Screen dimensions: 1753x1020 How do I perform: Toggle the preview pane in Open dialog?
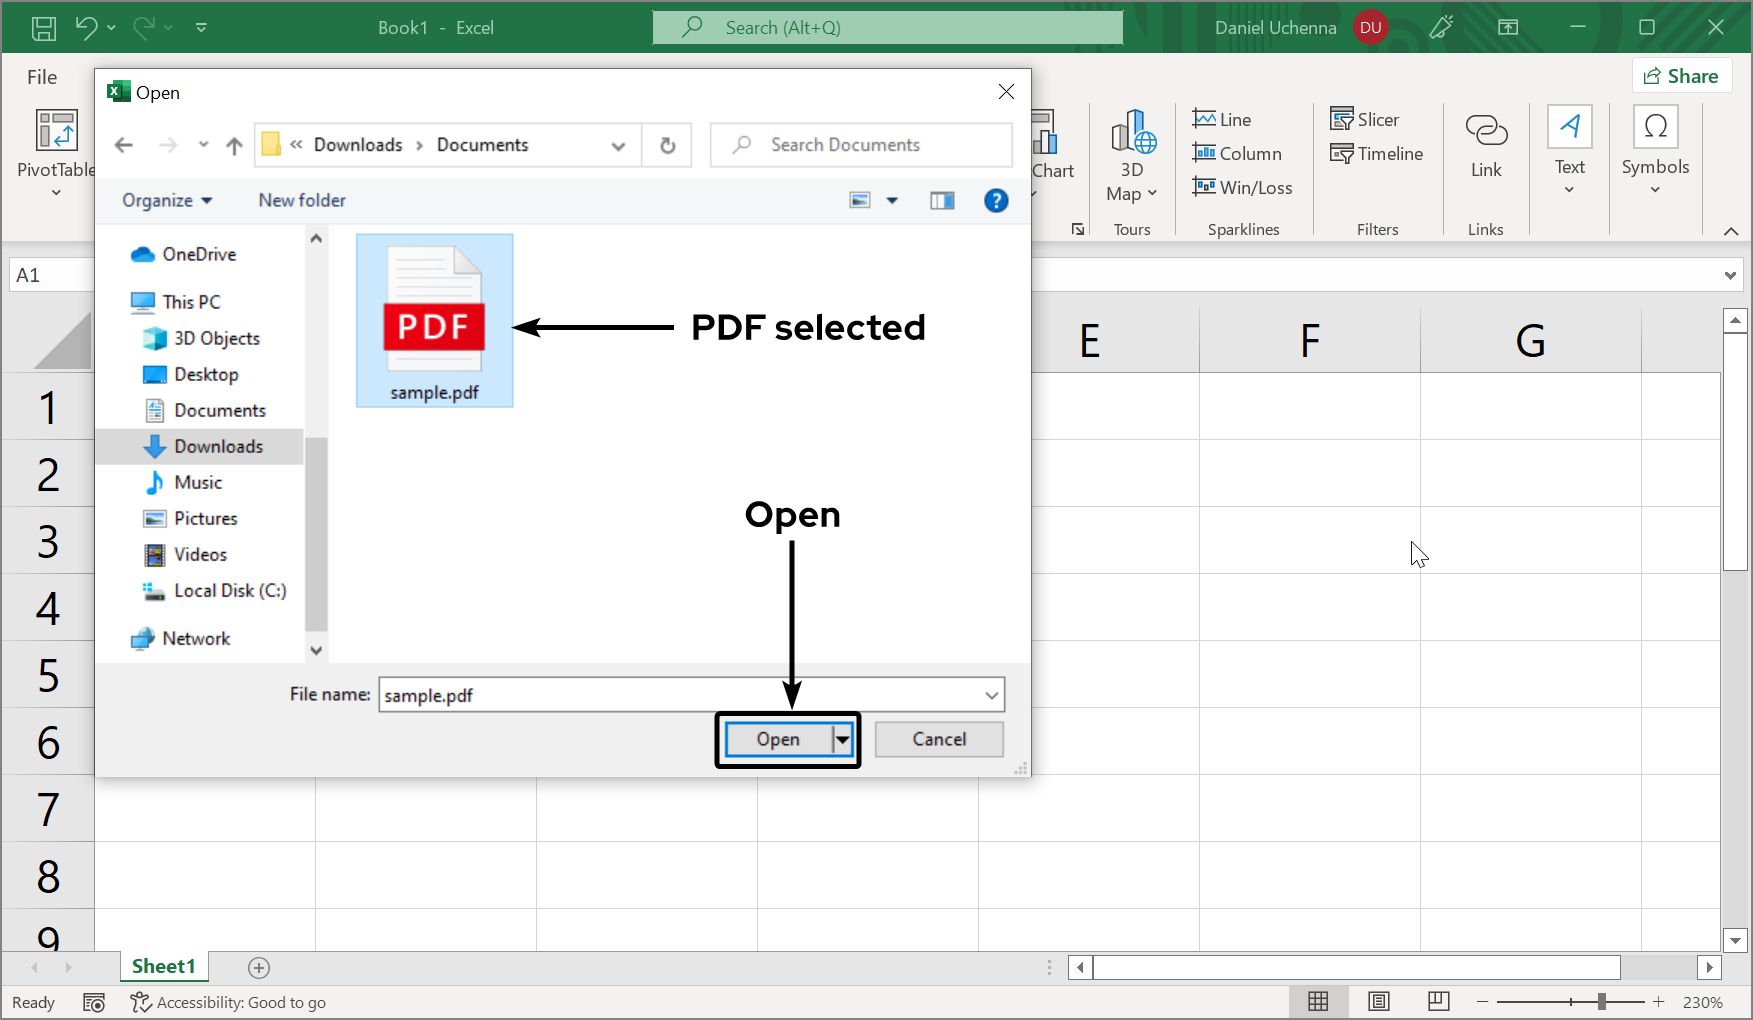tap(942, 200)
